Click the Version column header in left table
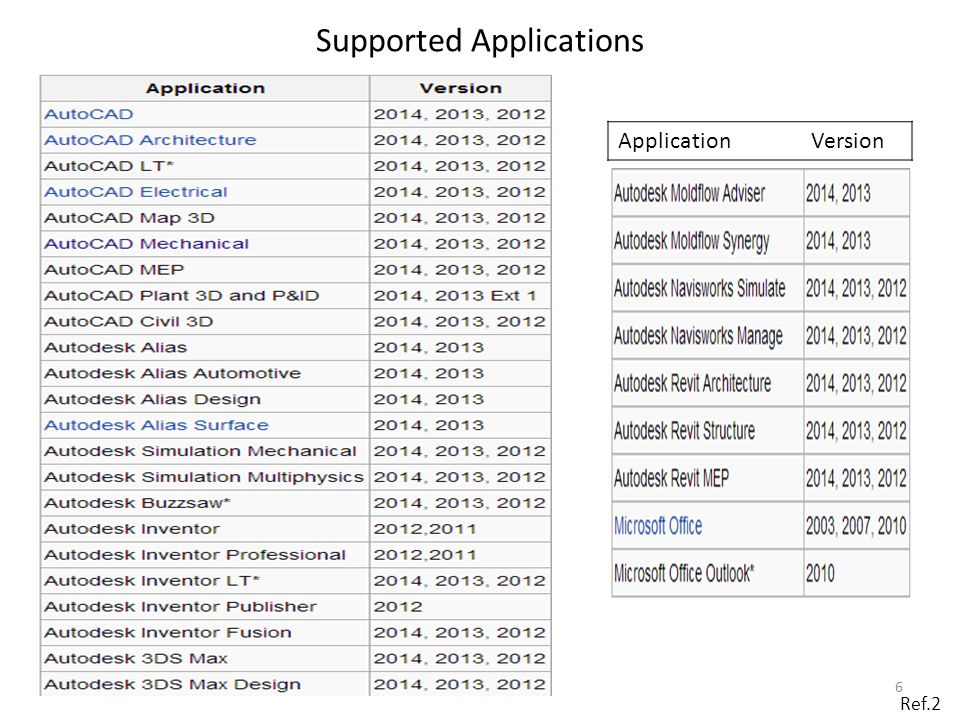 pyautogui.click(x=460, y=89)
